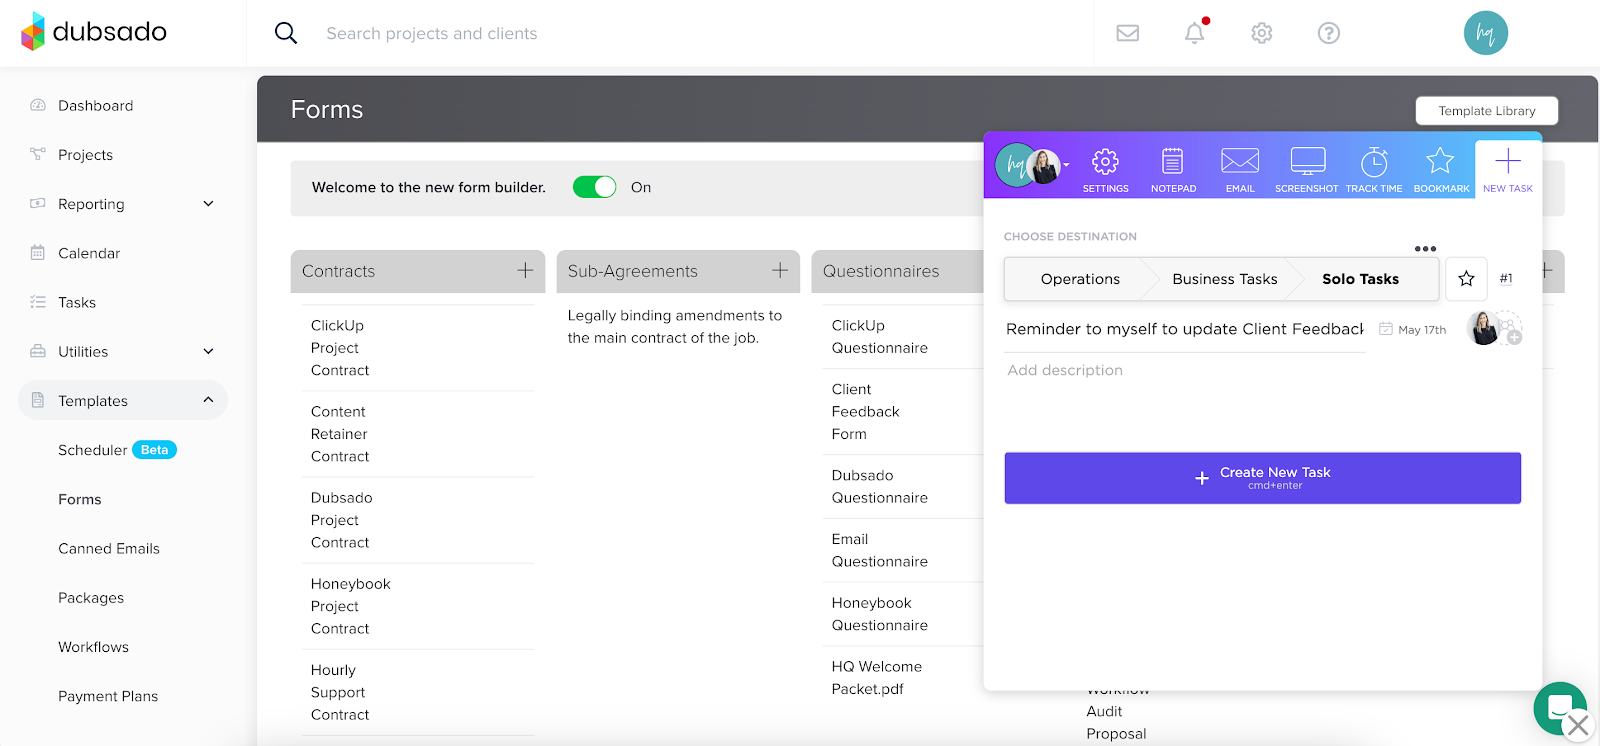The width and height of the screenshot is (1600, 746).
Task: Open Packages in the sidebar
Action: [91, 598]
